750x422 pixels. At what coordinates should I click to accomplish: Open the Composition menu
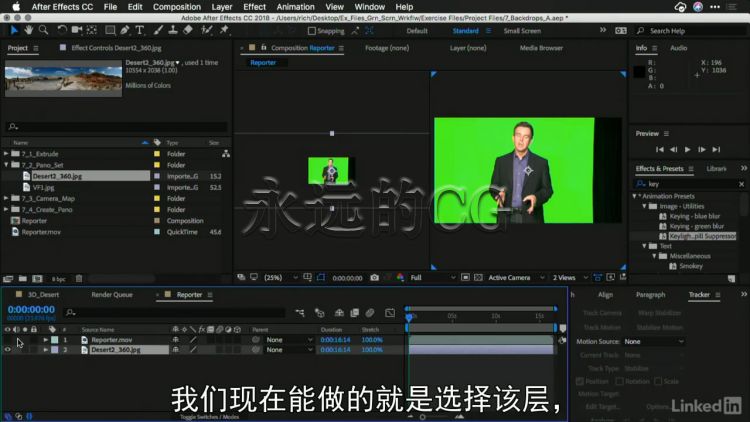(176, 7)
